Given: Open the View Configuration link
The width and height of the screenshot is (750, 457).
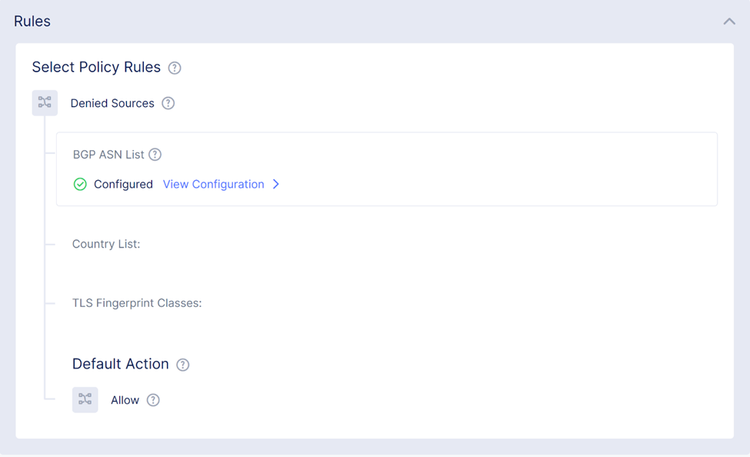Looking at the screenshot, I should (x=213, y=185).
